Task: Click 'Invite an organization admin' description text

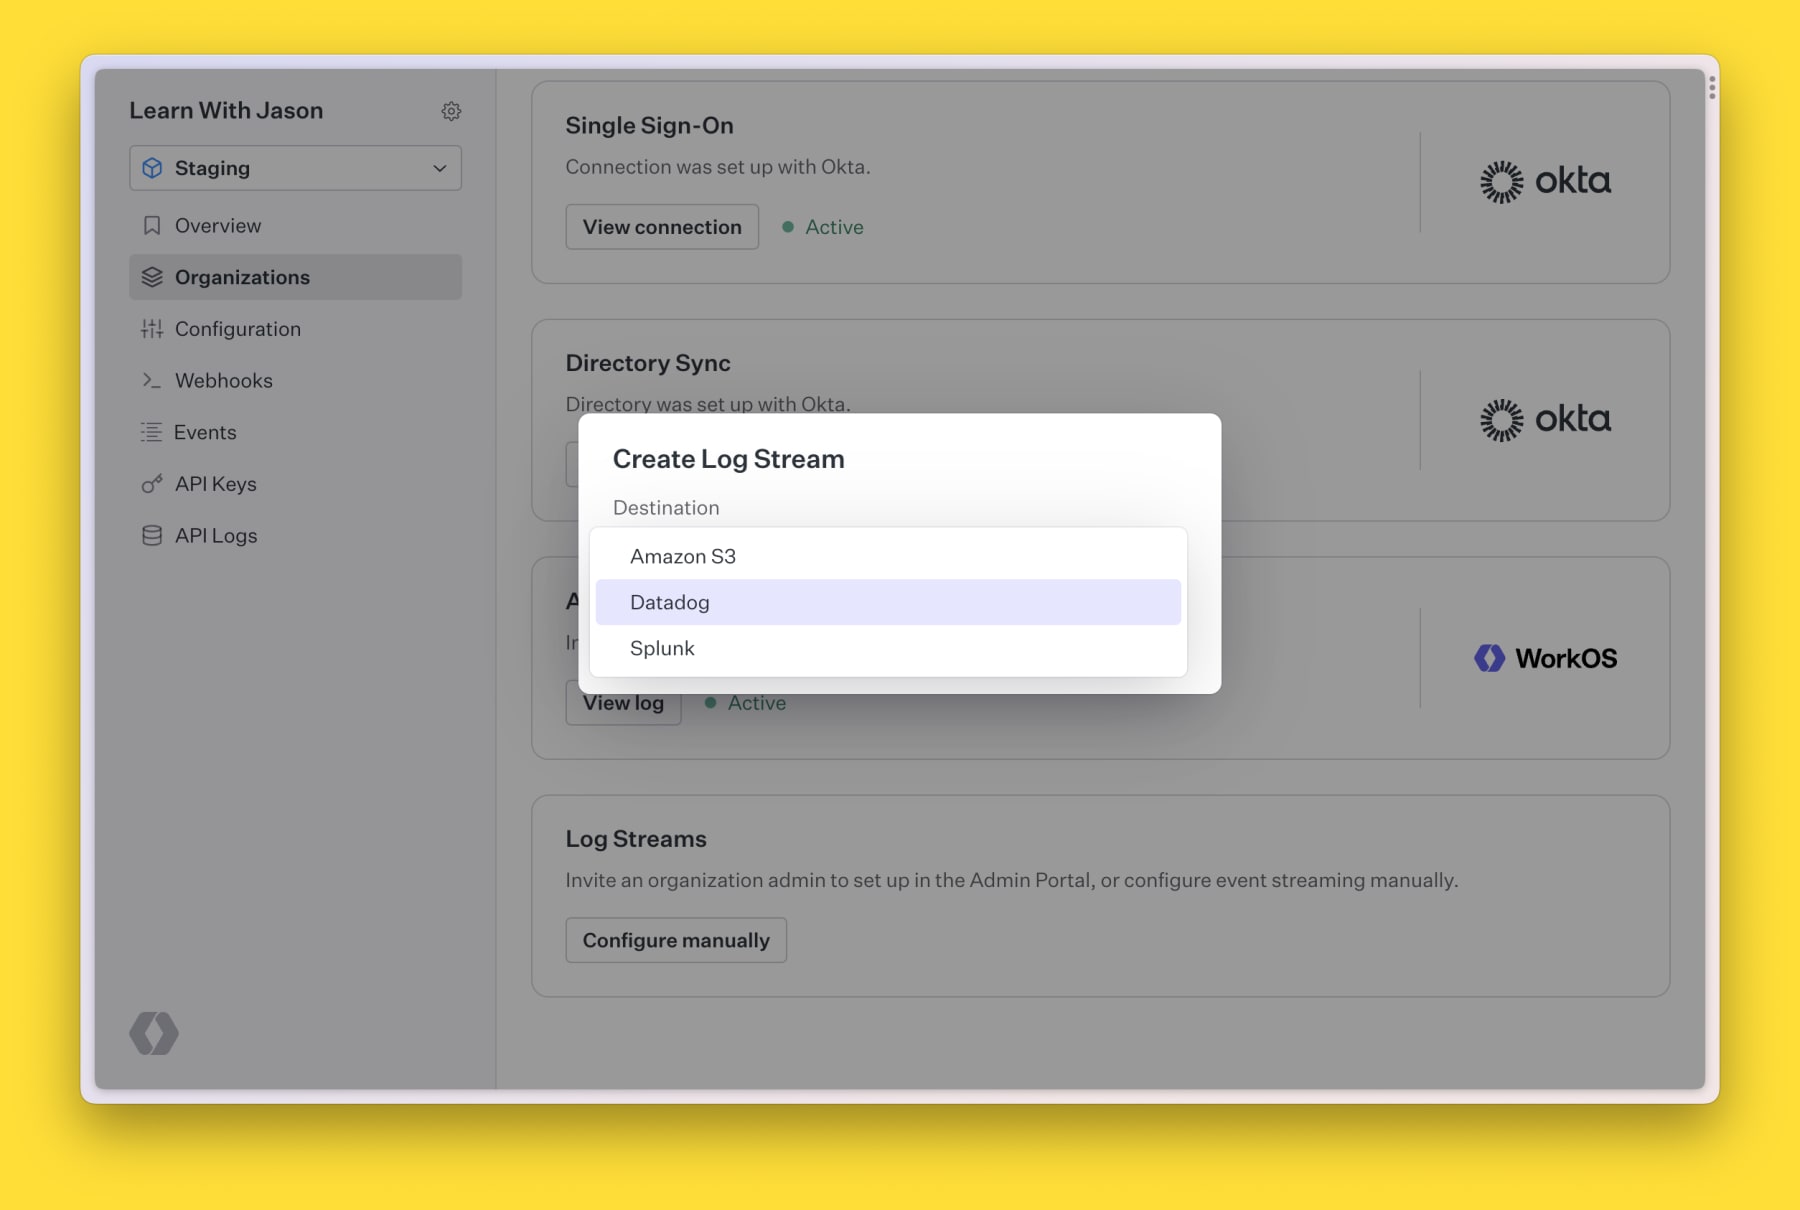Action: (1011, 880)
